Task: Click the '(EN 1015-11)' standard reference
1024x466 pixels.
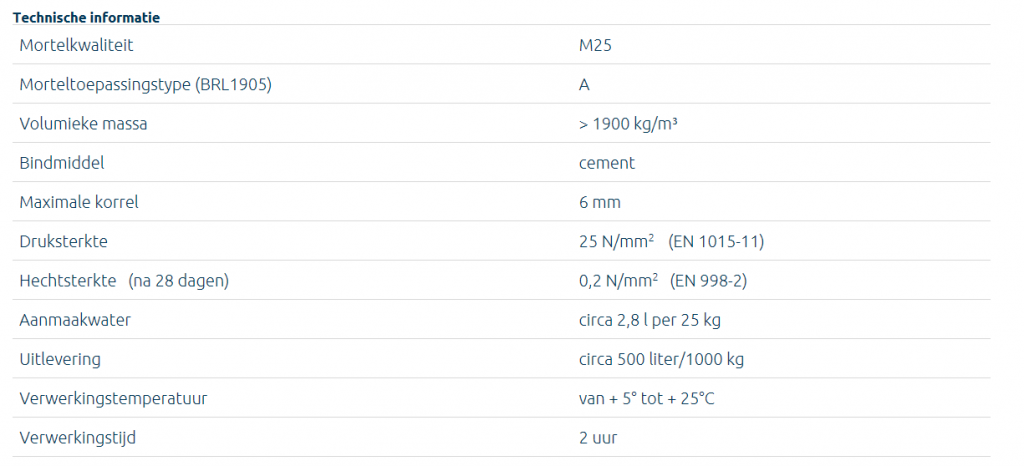Action: click(716, 242)
